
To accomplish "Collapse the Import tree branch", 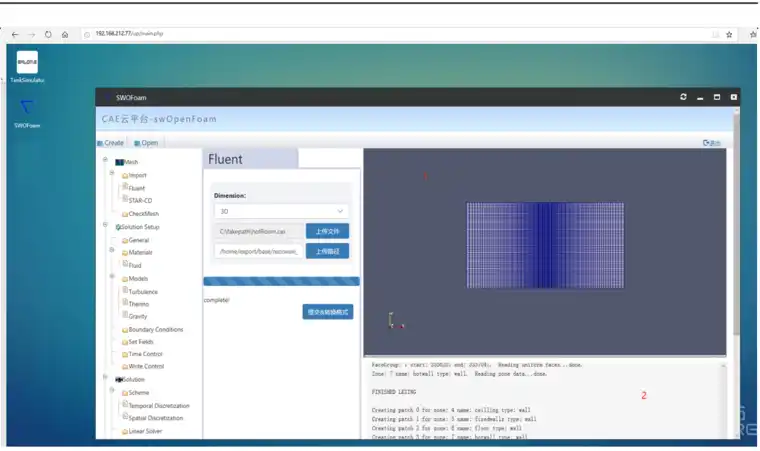I will click(x=112, y=173).
